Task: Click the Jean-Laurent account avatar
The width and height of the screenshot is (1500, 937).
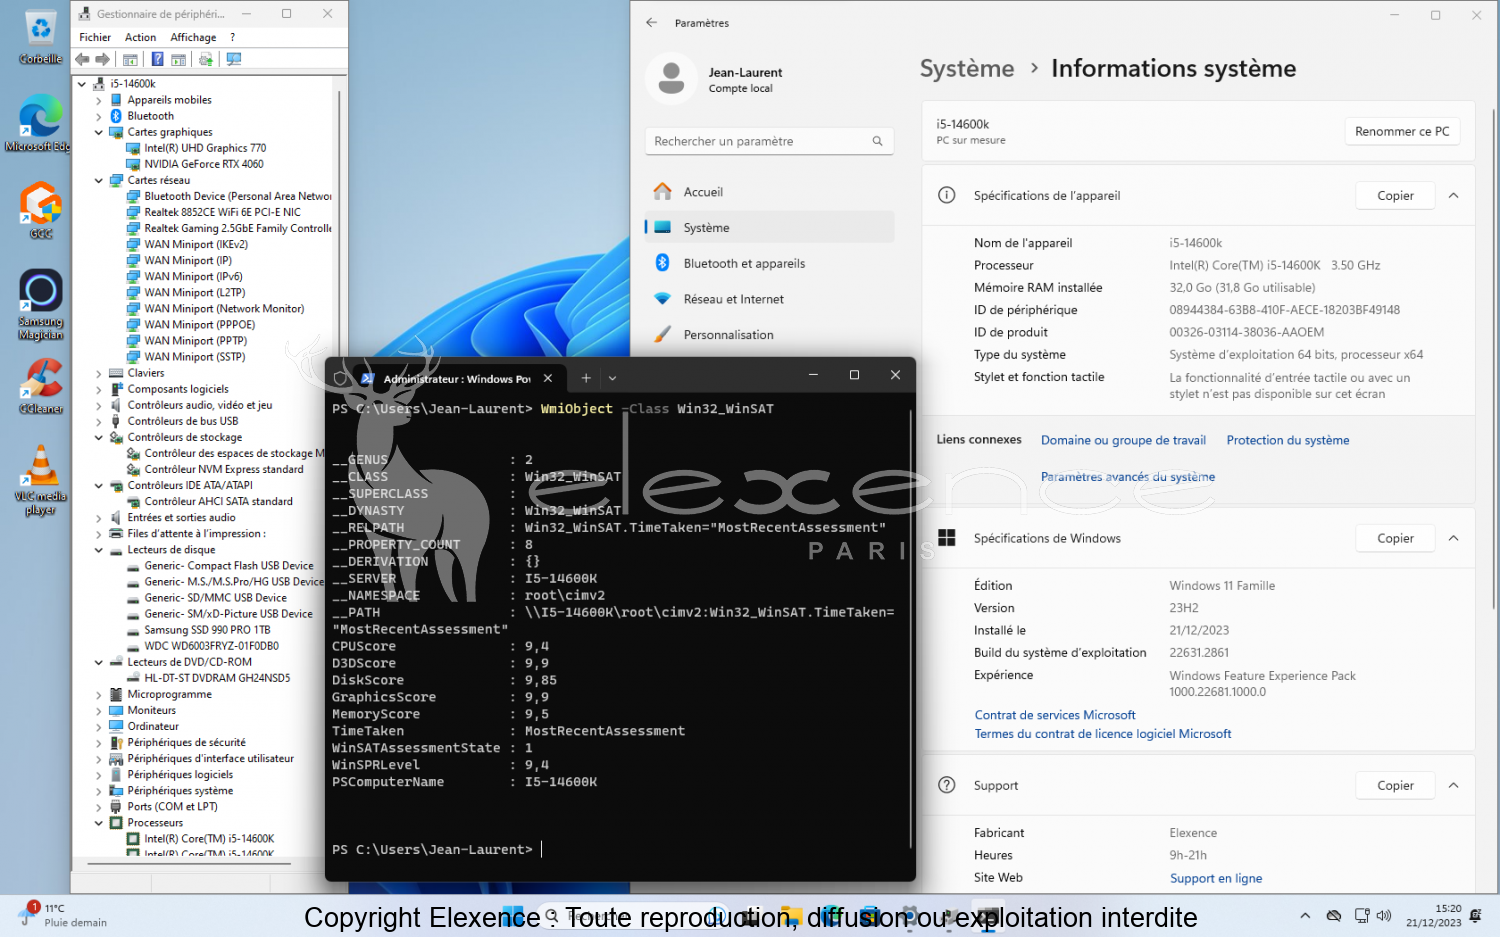Action: [x=672, y=79]
